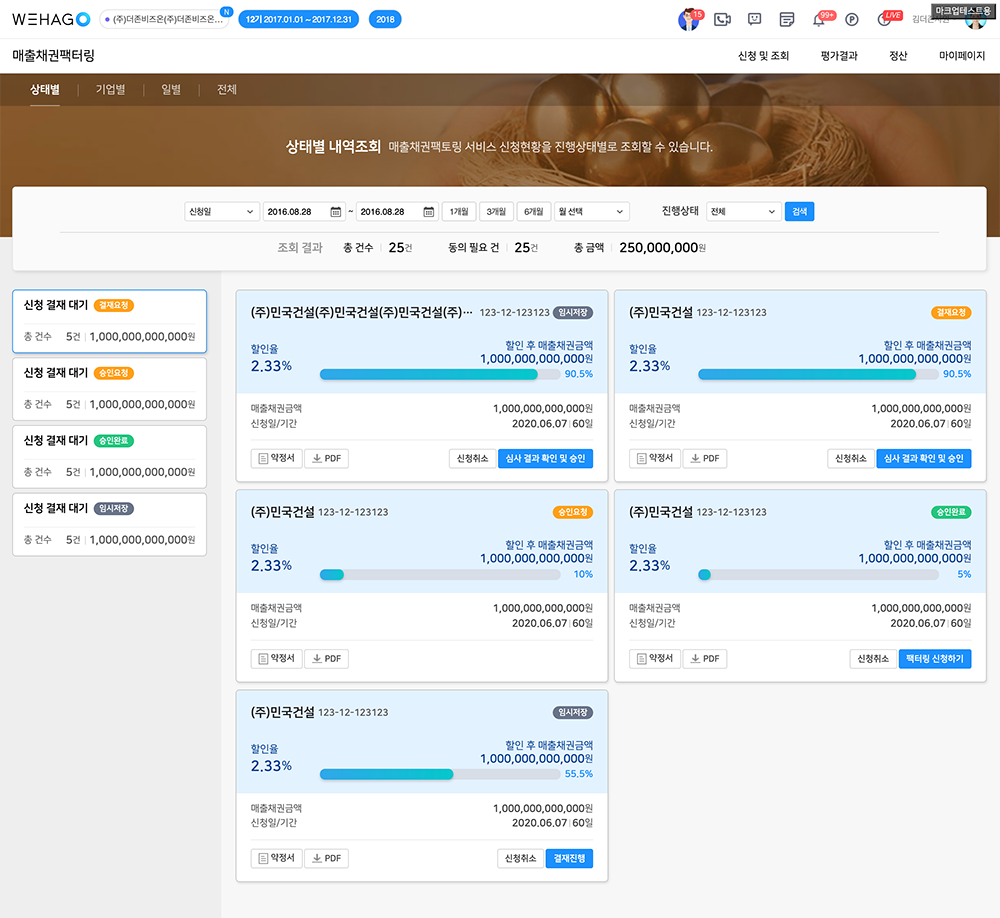The image size is (1000, 918).
Task: Expand the 신청일 date-type dropdown
Action: [221, 212]
